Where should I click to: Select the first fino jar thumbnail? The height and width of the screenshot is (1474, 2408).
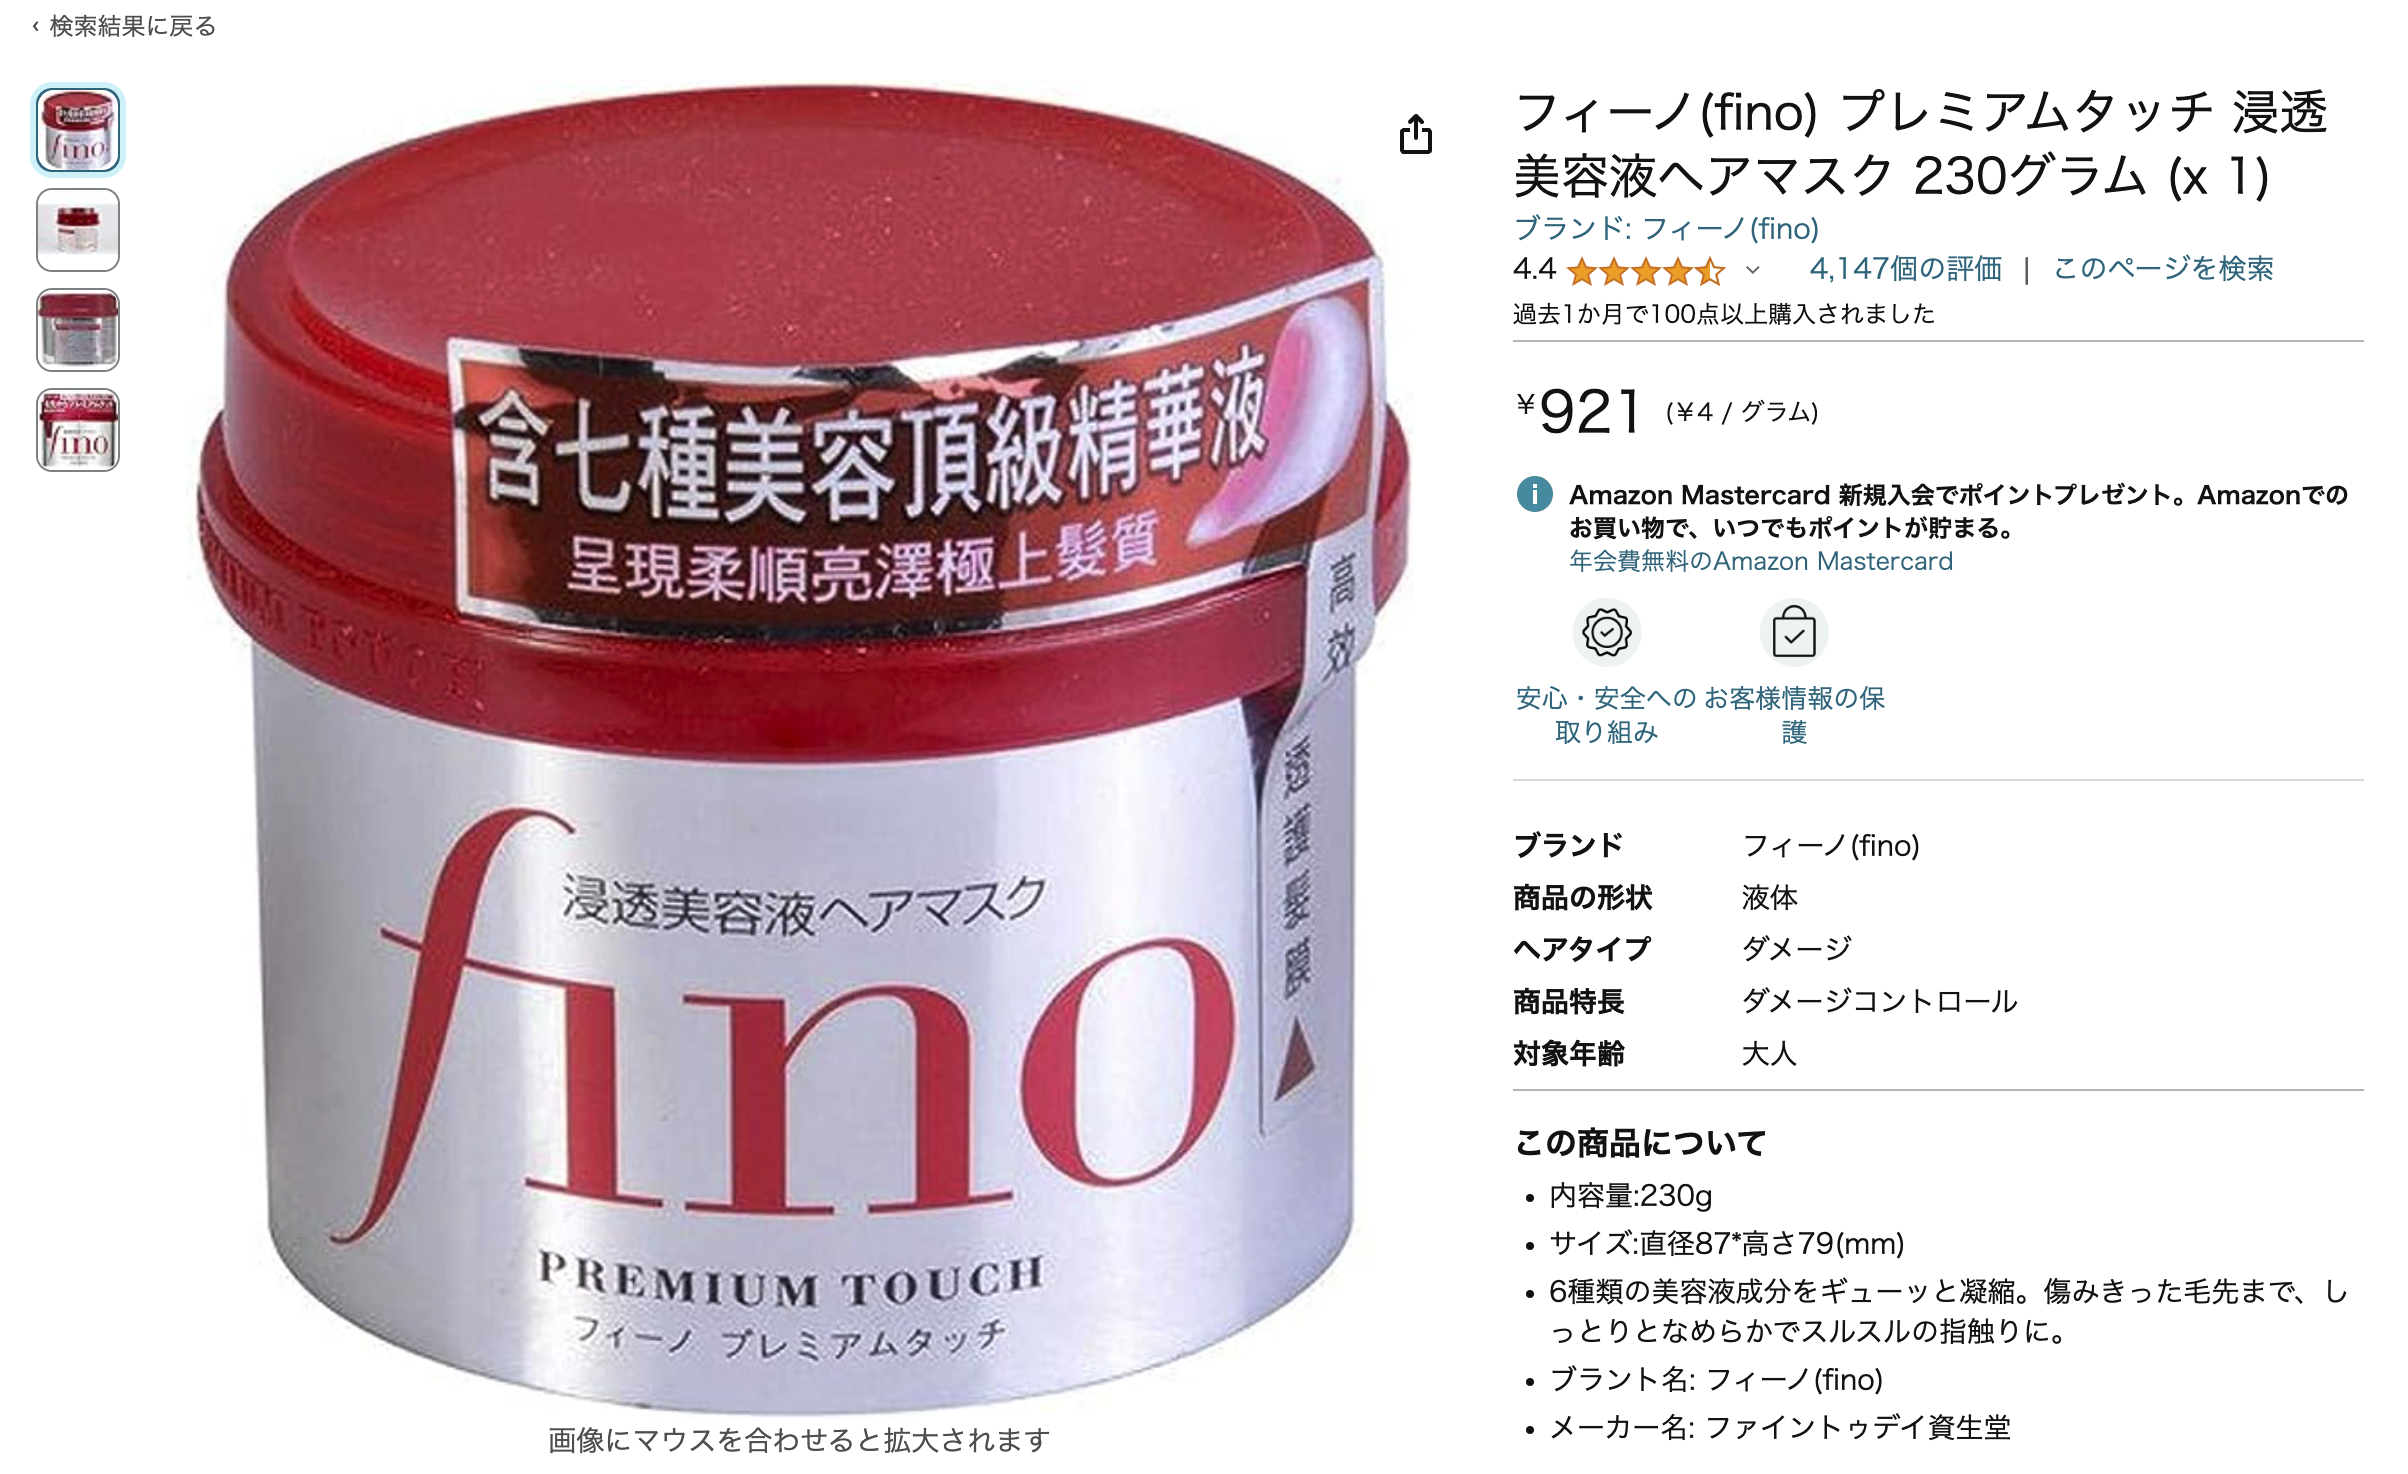click(x=78, y=130)
